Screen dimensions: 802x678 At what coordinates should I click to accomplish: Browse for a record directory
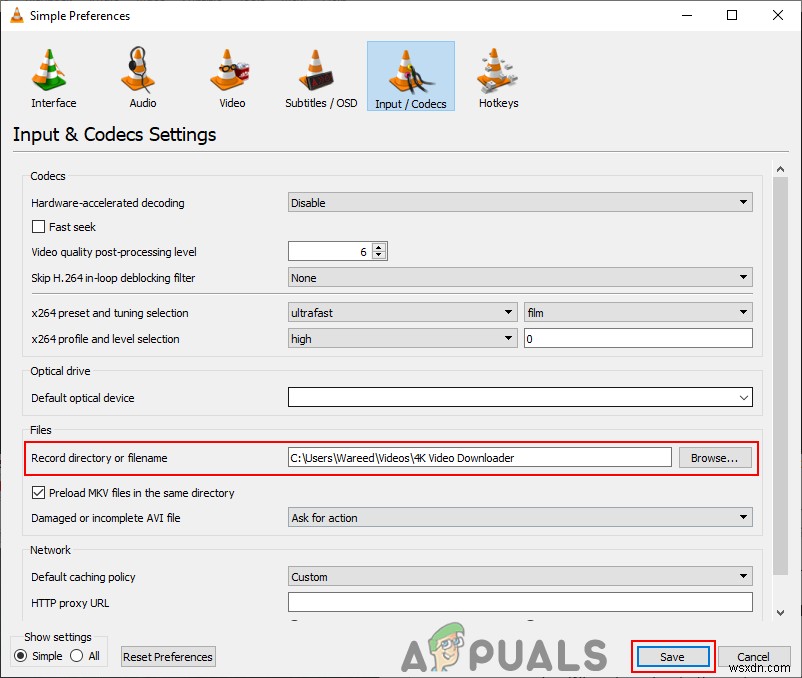coord(715,458)
